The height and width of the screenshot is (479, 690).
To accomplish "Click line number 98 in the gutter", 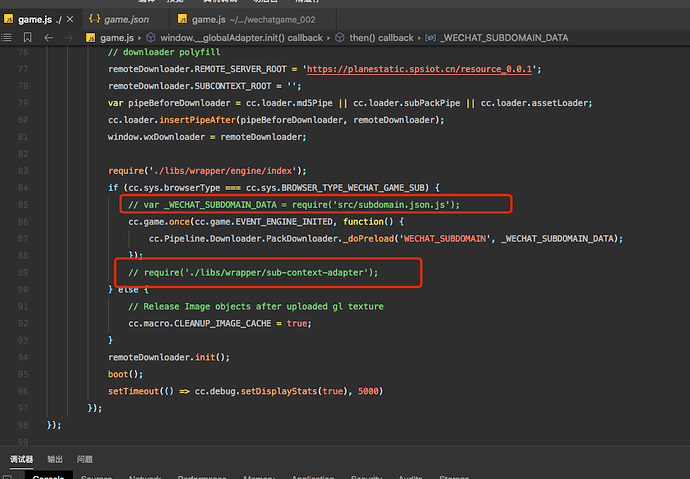I will (x=23, y=425).
